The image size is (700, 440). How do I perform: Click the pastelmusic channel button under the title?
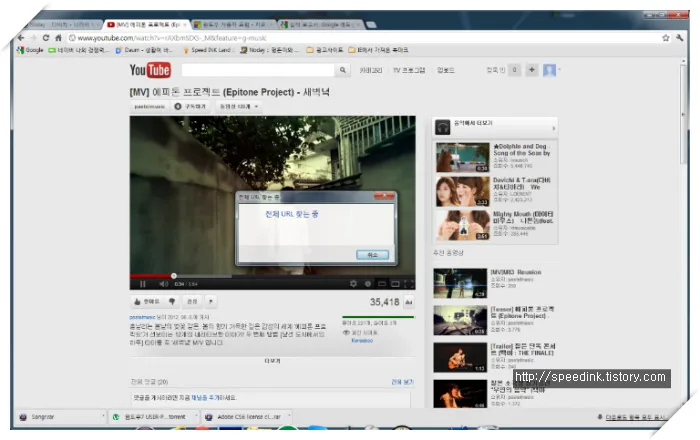tap(150, 107)
